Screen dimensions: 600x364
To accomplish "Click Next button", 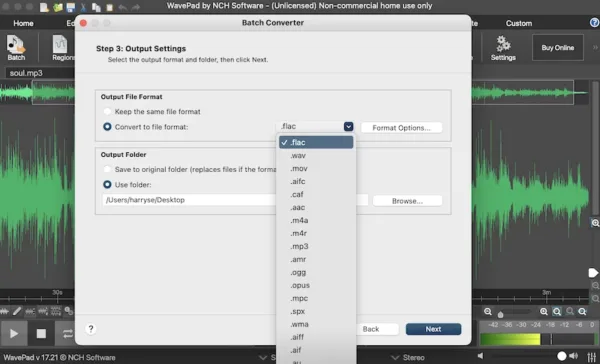I will [x=433, y=329].
